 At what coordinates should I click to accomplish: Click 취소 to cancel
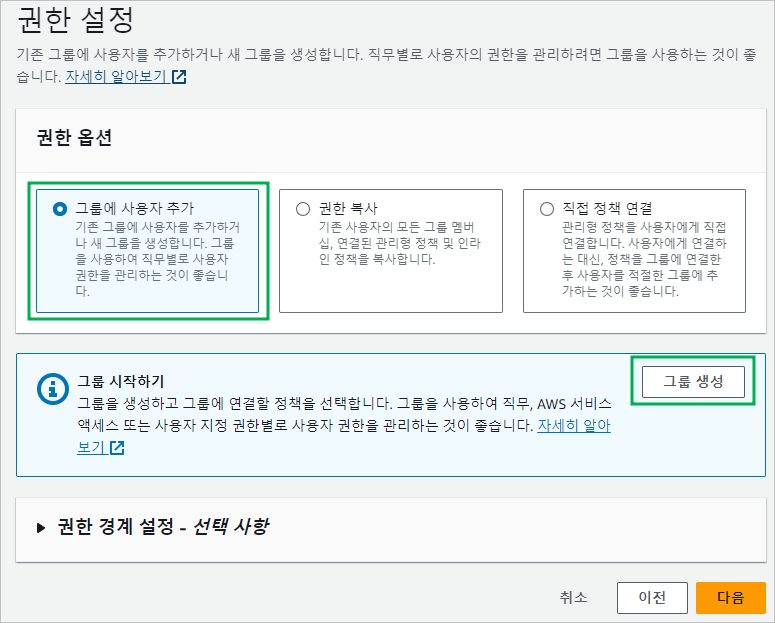573,597
